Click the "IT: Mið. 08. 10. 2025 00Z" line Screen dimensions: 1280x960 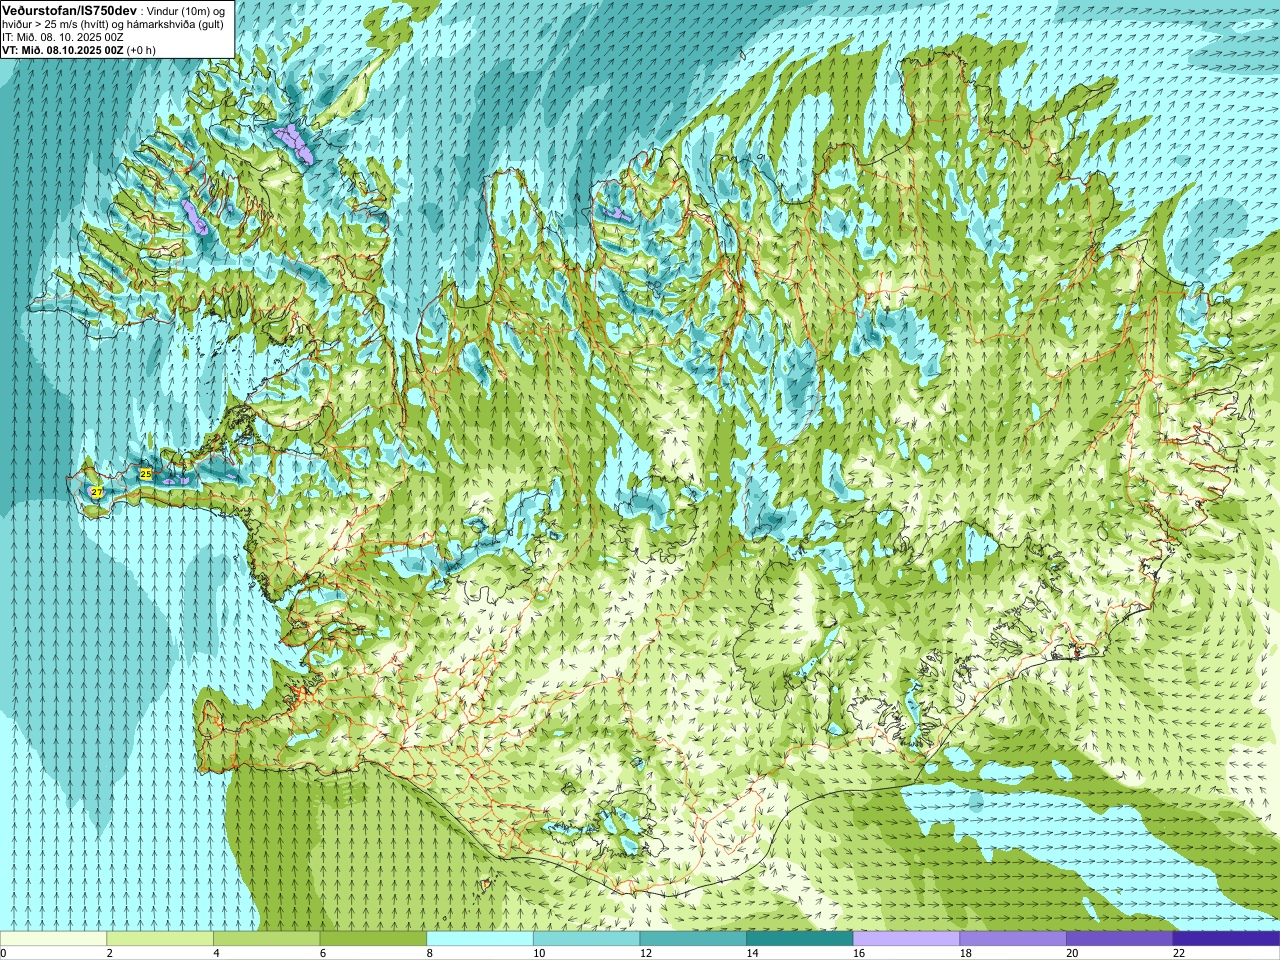(63, 37)
